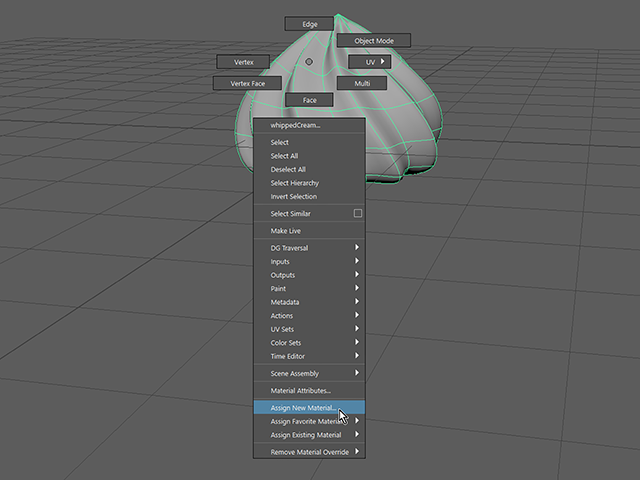Expand the UV Sets submenu
The image size is (640, 480).
pos(309,329)
